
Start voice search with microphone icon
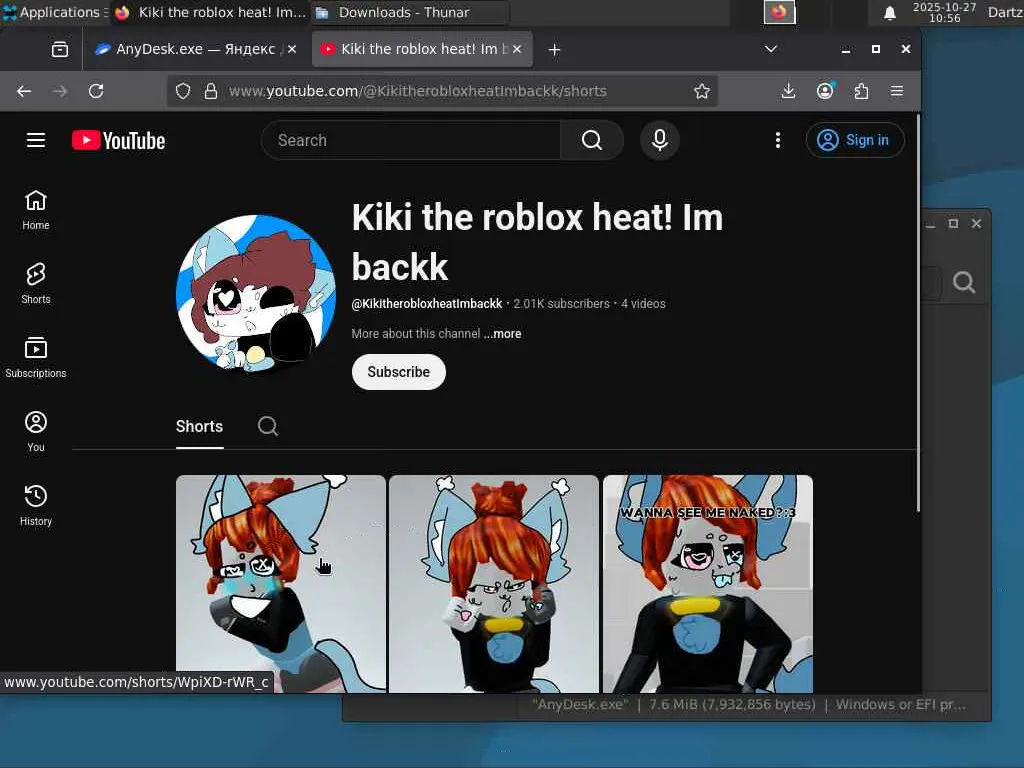(x=660, y=140)
